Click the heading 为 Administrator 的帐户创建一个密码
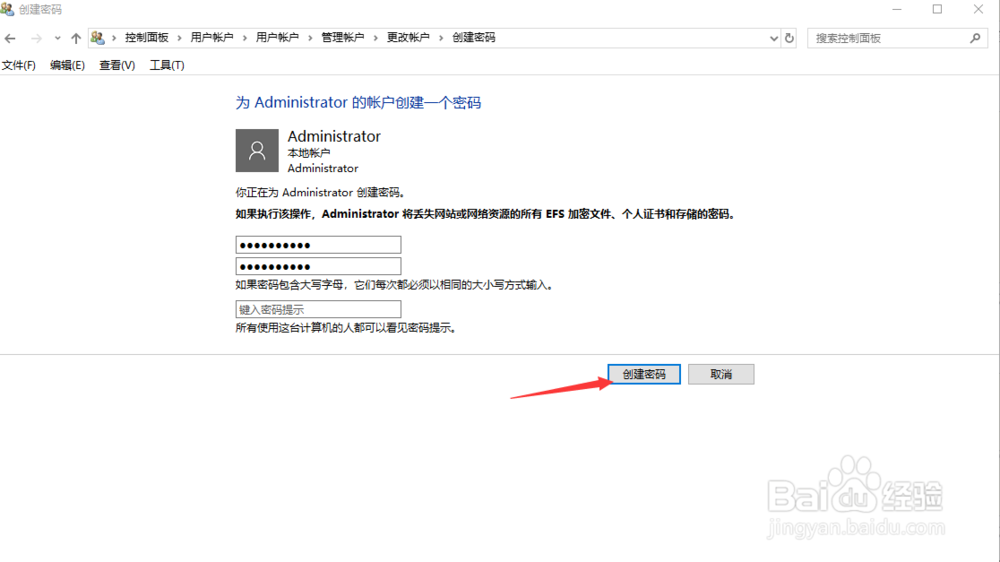Viewport: 1000px width, 562px height. 358,103
